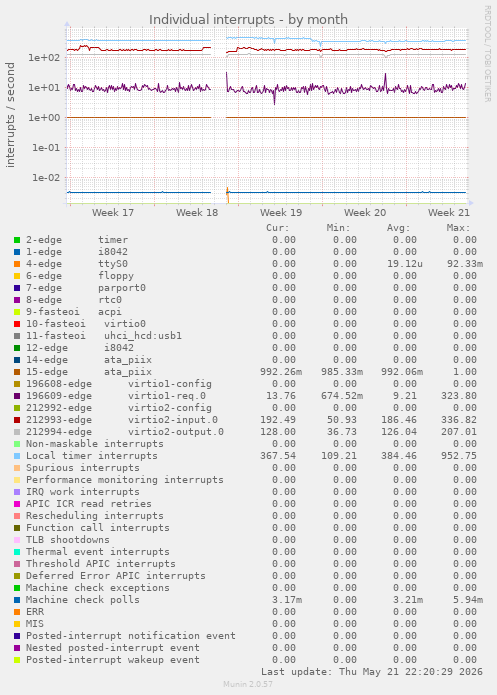Click the Cur: column header
Image resolution: width=497 pixels, height=695 pixels.
[278, 228]
